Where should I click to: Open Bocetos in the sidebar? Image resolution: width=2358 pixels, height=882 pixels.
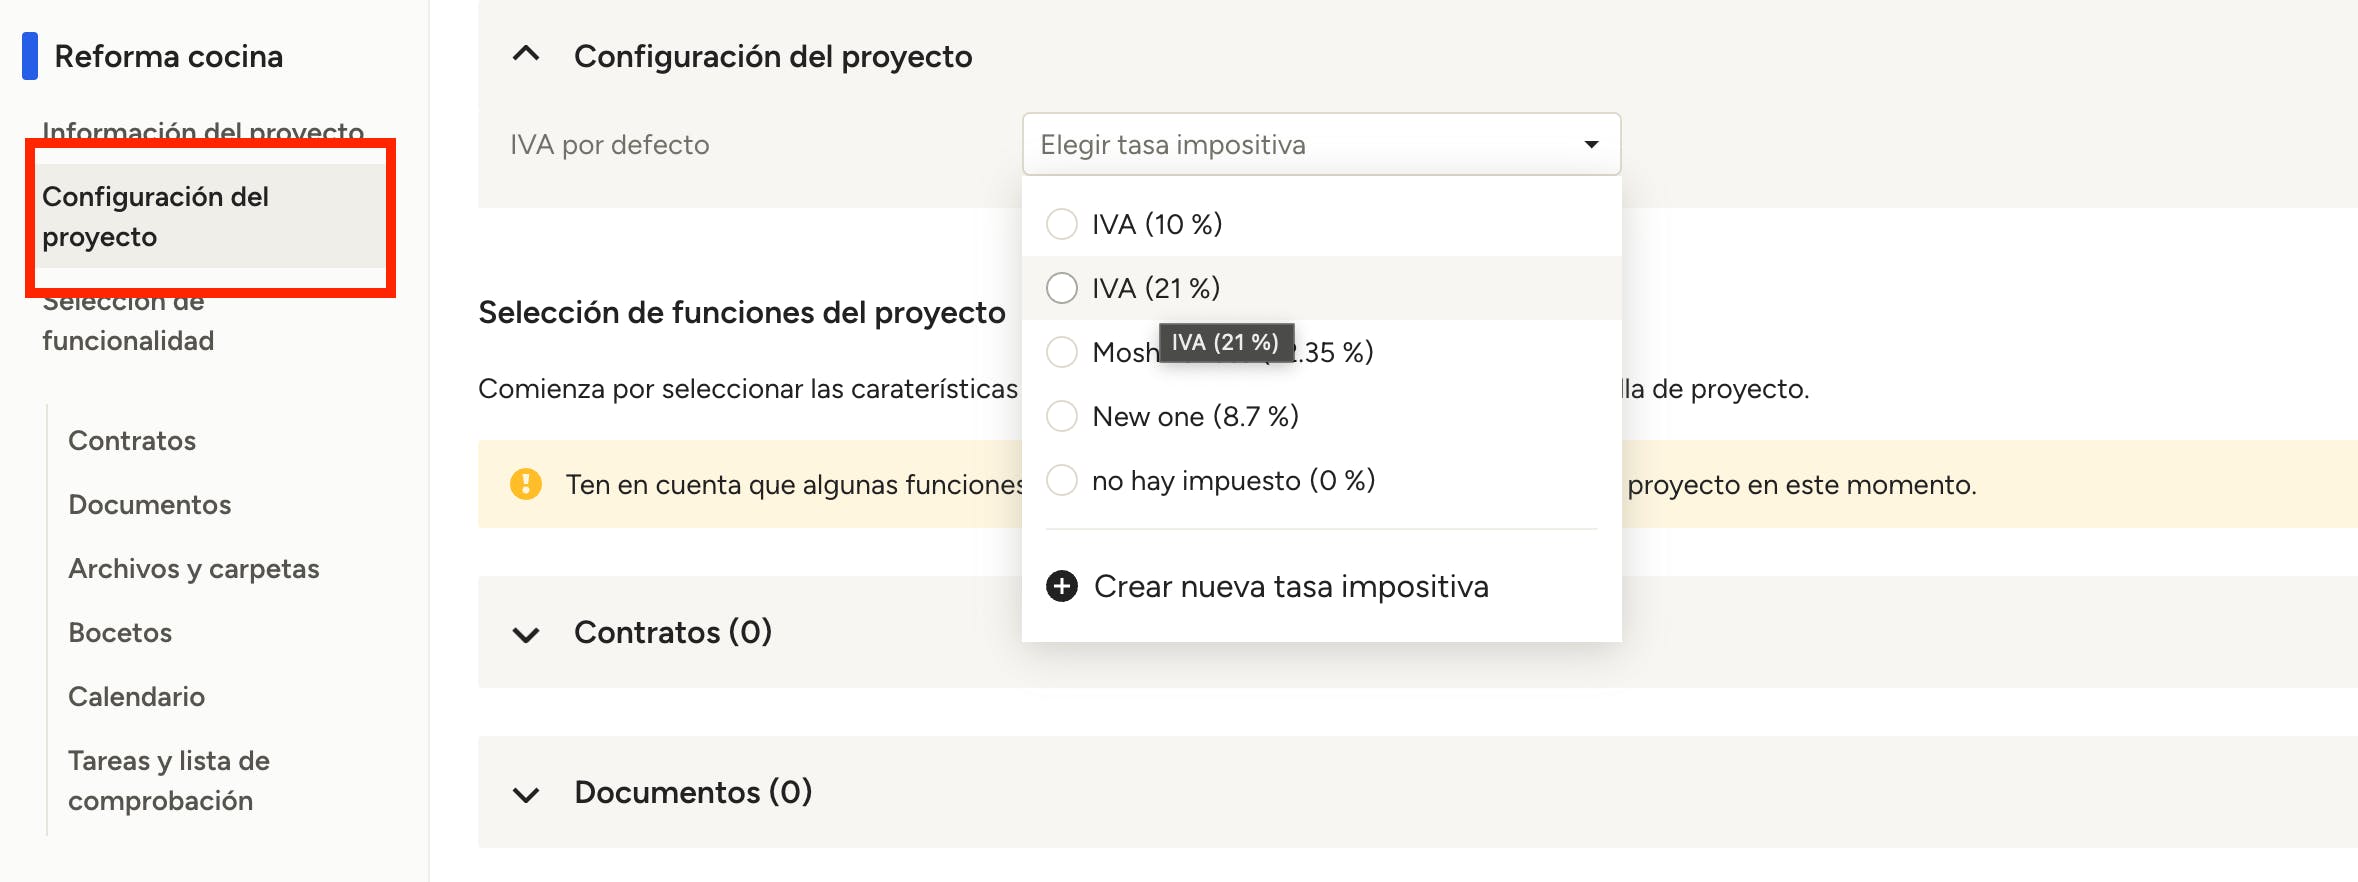120,633
